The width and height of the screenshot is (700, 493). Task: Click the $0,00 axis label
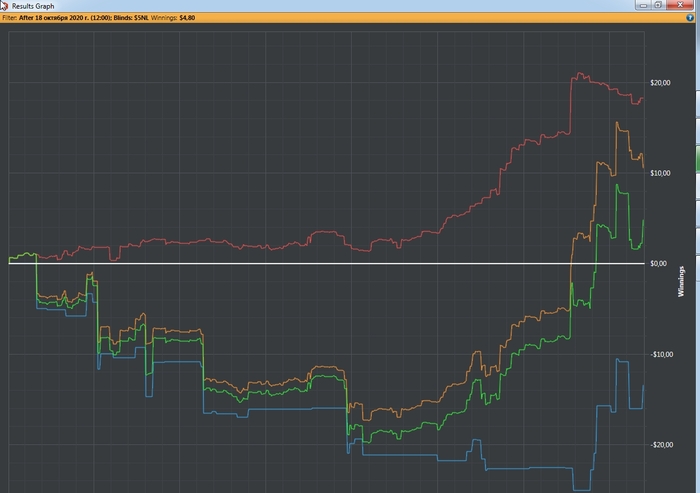coord(658,263)
